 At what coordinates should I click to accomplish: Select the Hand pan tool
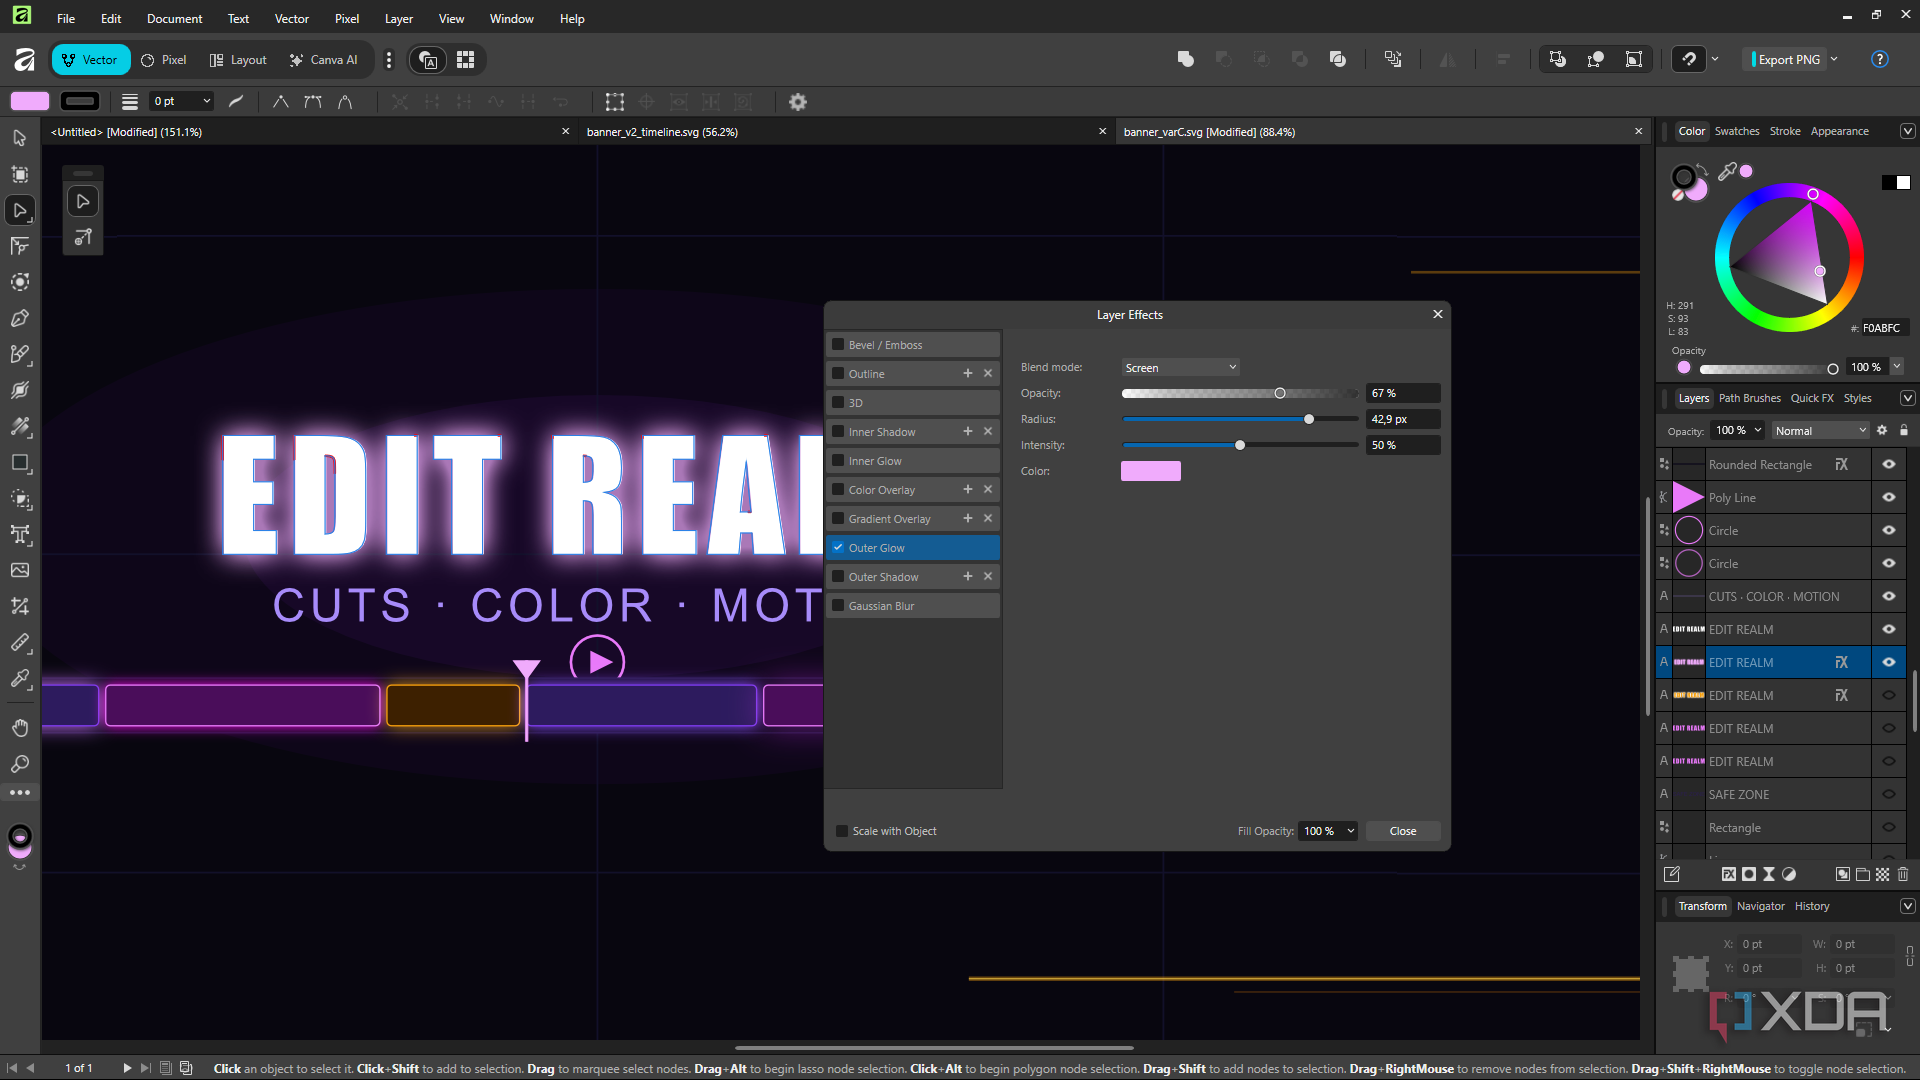[x=19, y=727]
